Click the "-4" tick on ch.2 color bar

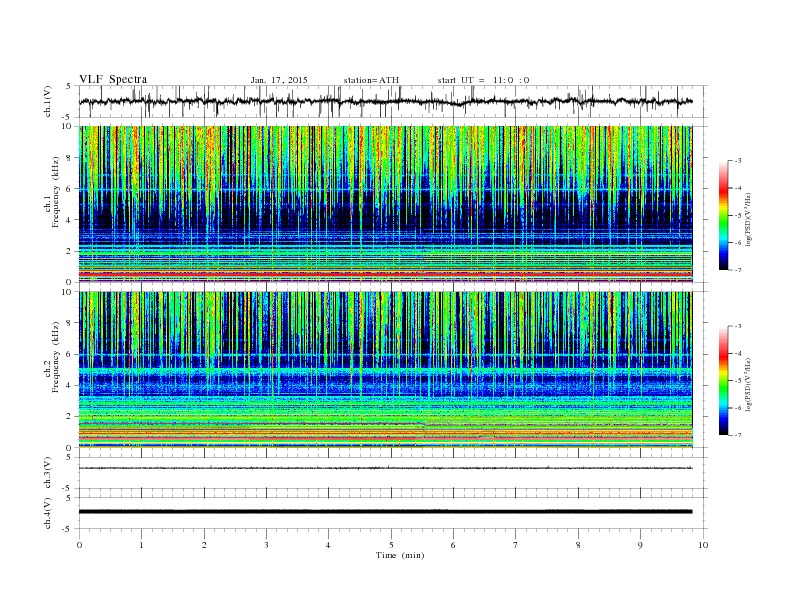(737, 353)
